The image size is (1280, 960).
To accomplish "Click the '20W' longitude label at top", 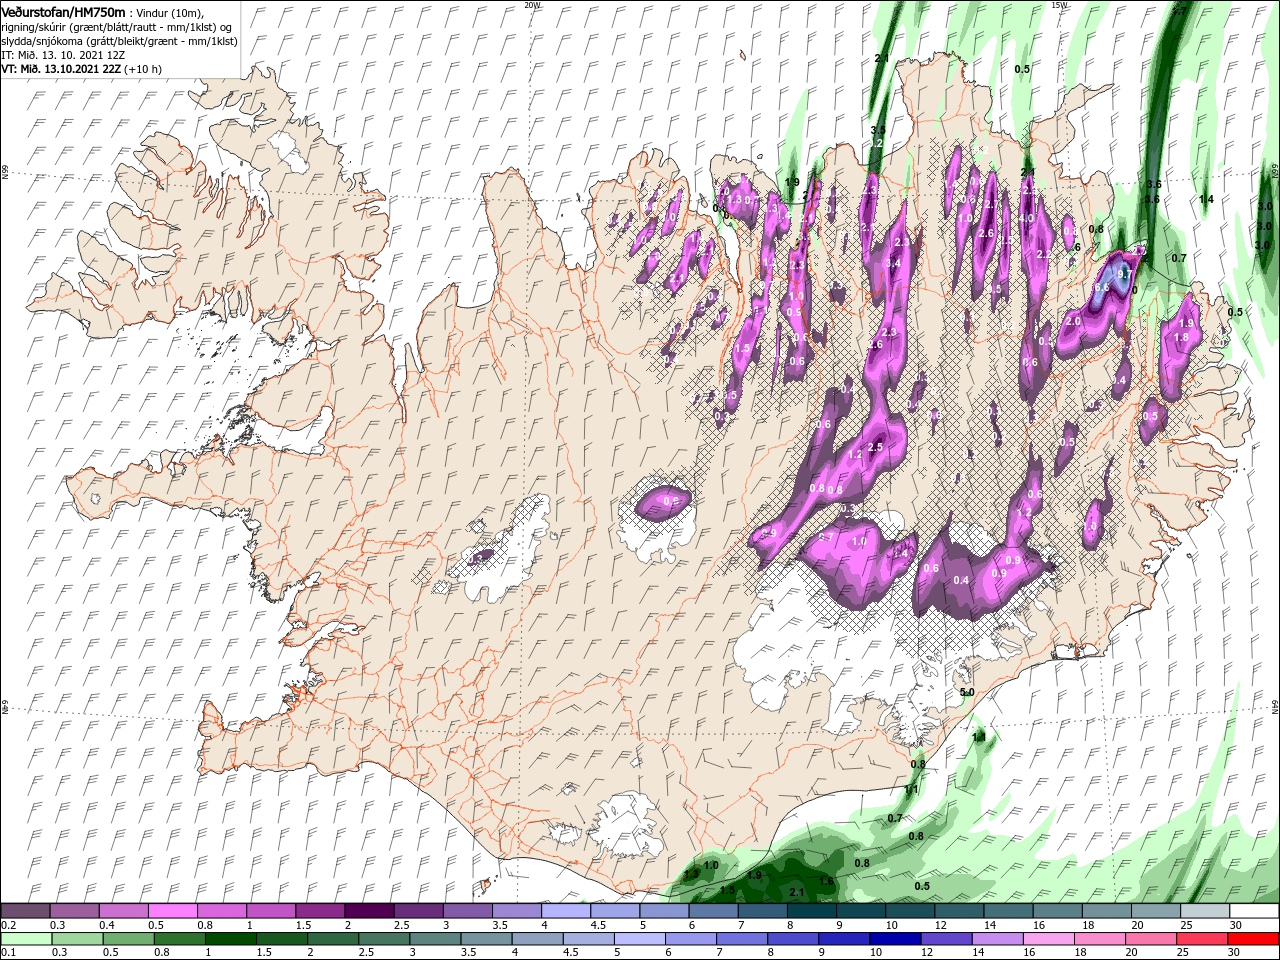I will [532, 5].
